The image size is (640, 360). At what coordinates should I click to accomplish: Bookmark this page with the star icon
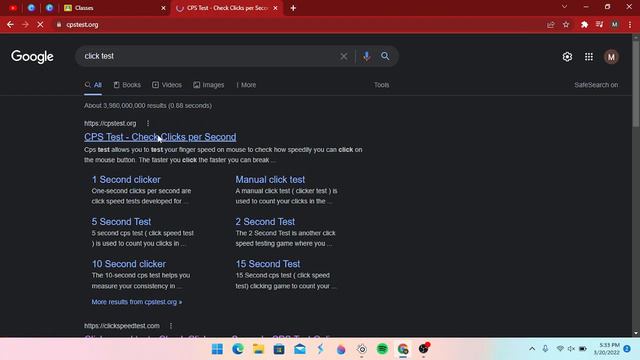(566, 24)
